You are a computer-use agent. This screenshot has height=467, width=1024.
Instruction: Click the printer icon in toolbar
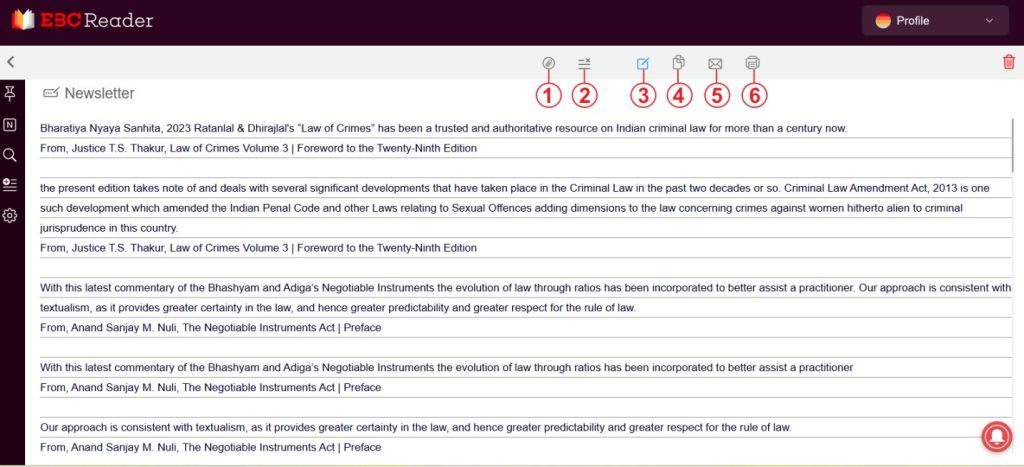tap(752, 63)
